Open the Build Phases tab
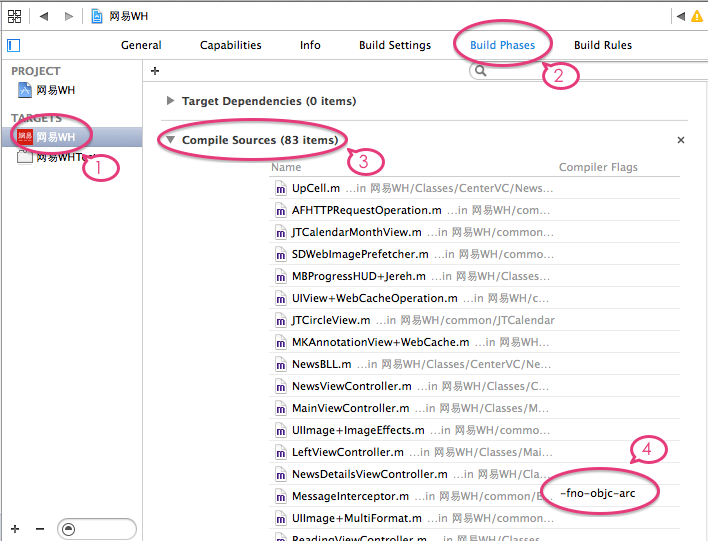This screenshot has width=708, height=541. [x=502, y=45]
